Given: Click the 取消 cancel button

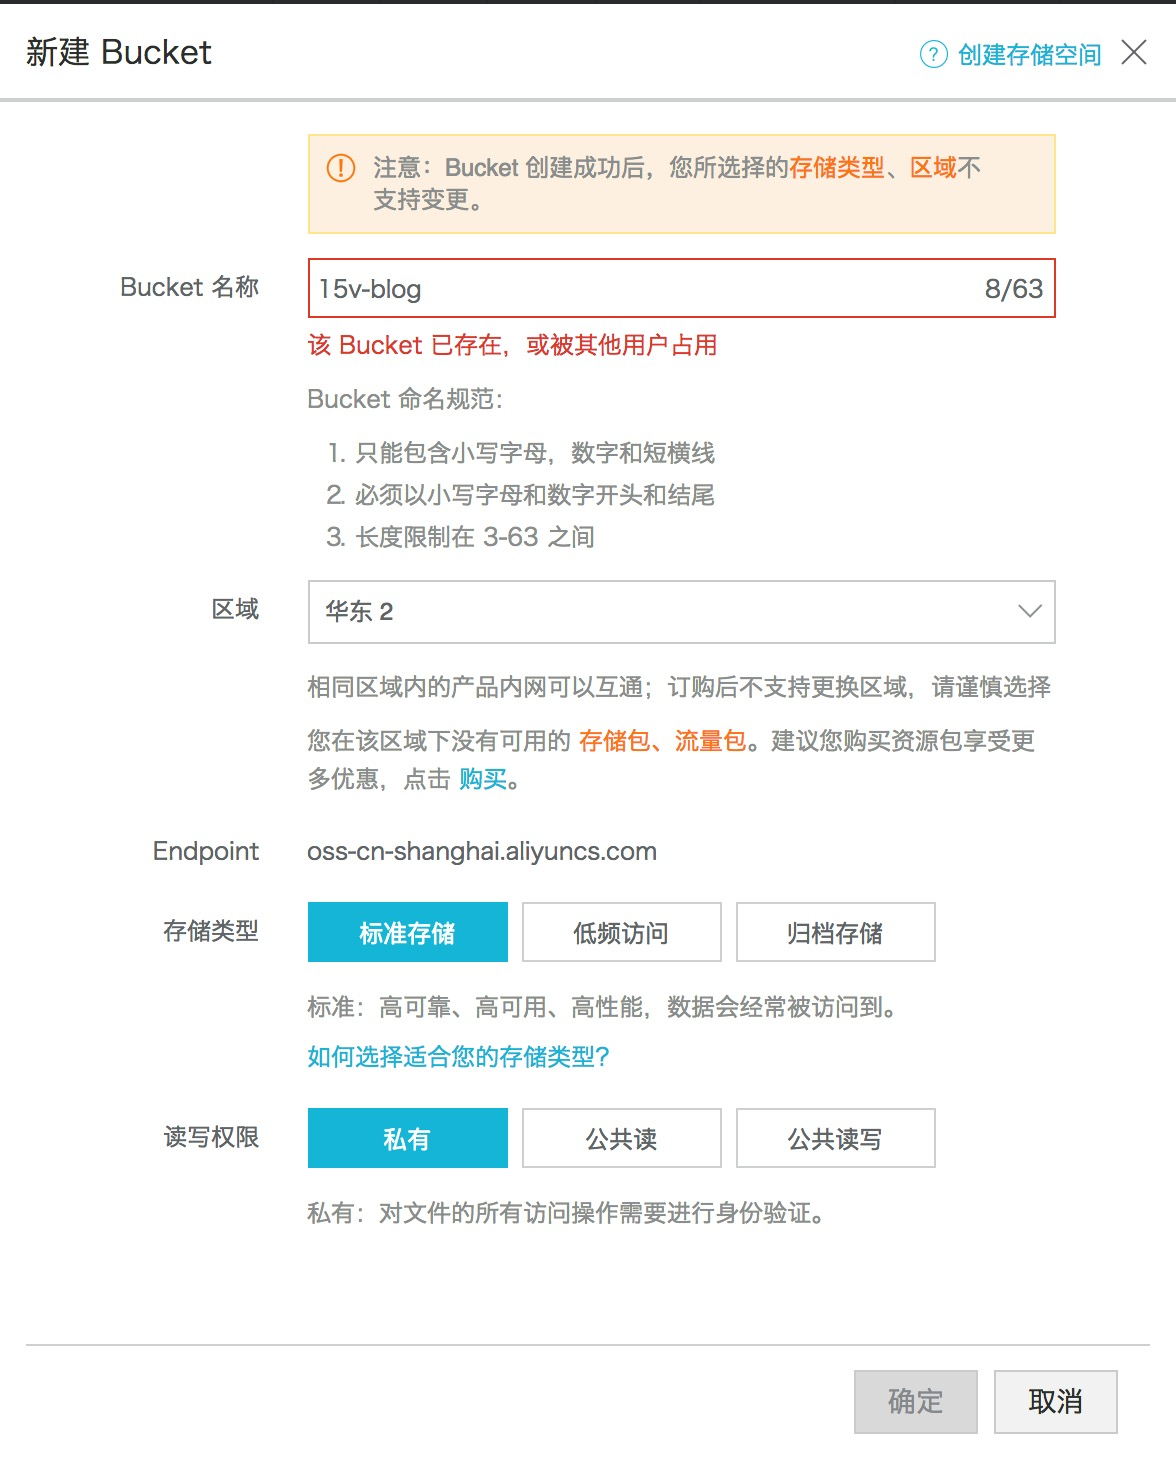Looking at the screenshot, I should click(1055, 1401).
